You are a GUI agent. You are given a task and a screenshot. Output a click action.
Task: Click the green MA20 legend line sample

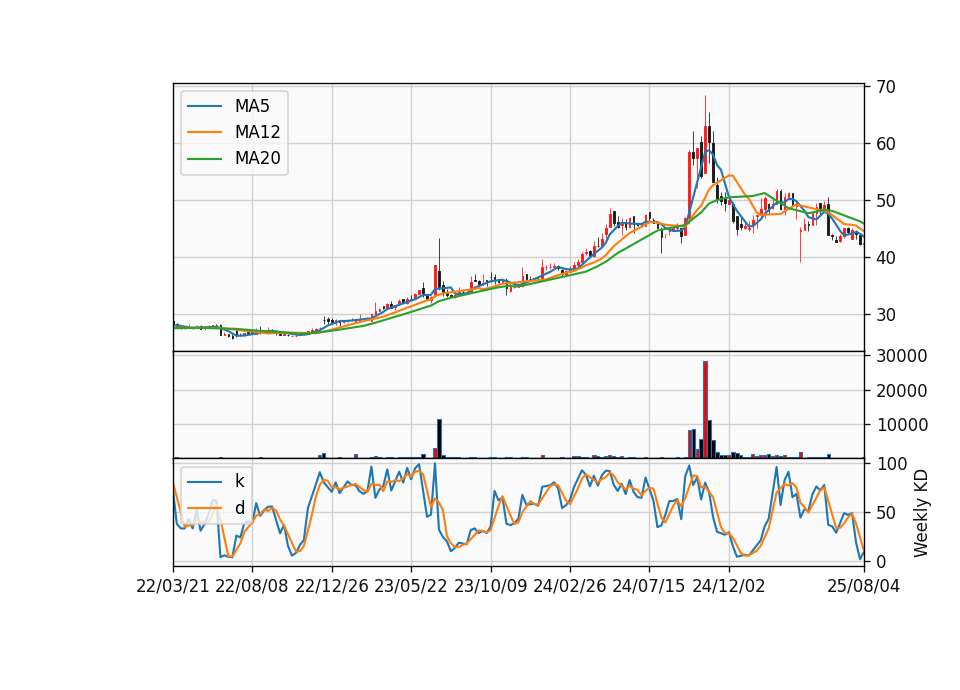[204, 159]
